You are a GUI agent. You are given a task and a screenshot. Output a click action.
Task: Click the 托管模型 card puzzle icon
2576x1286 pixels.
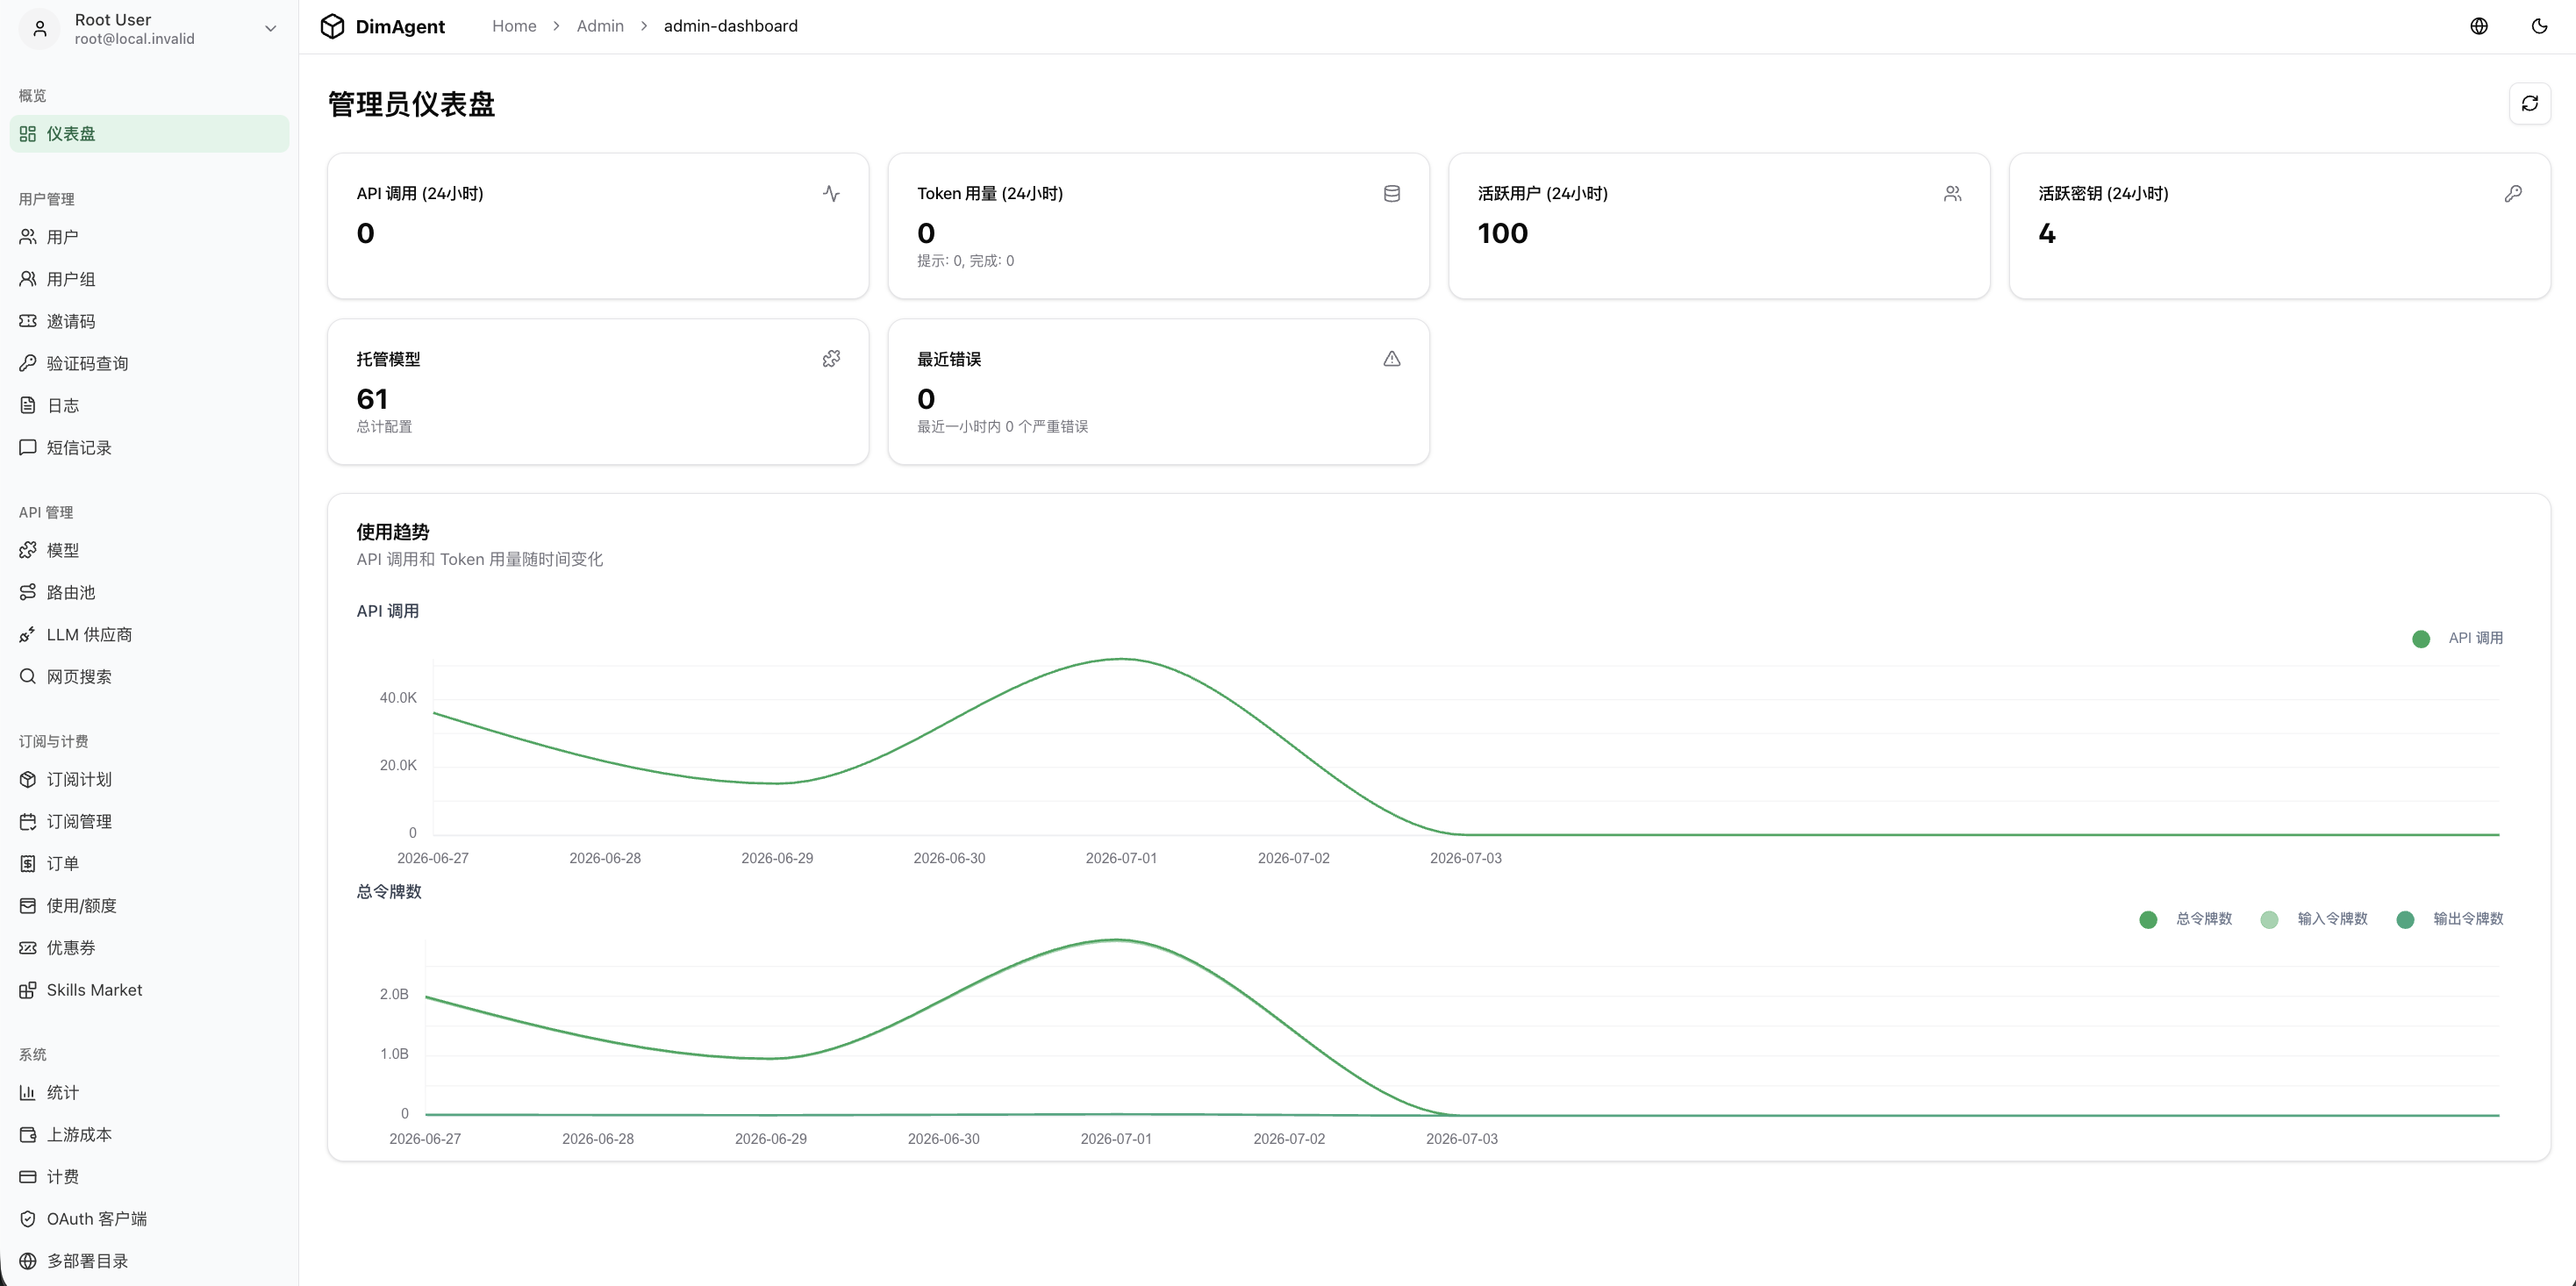tap(831, 358)
